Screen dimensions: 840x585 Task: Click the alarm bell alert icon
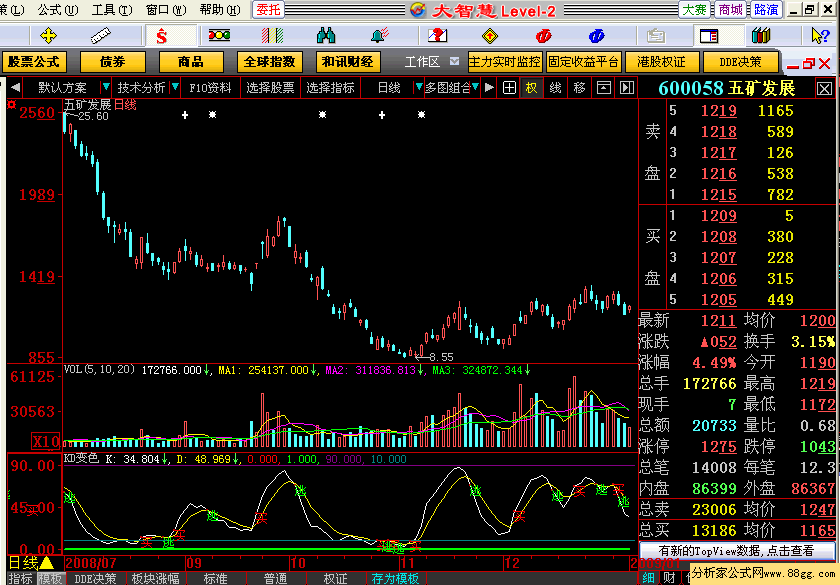click(380, 35)
